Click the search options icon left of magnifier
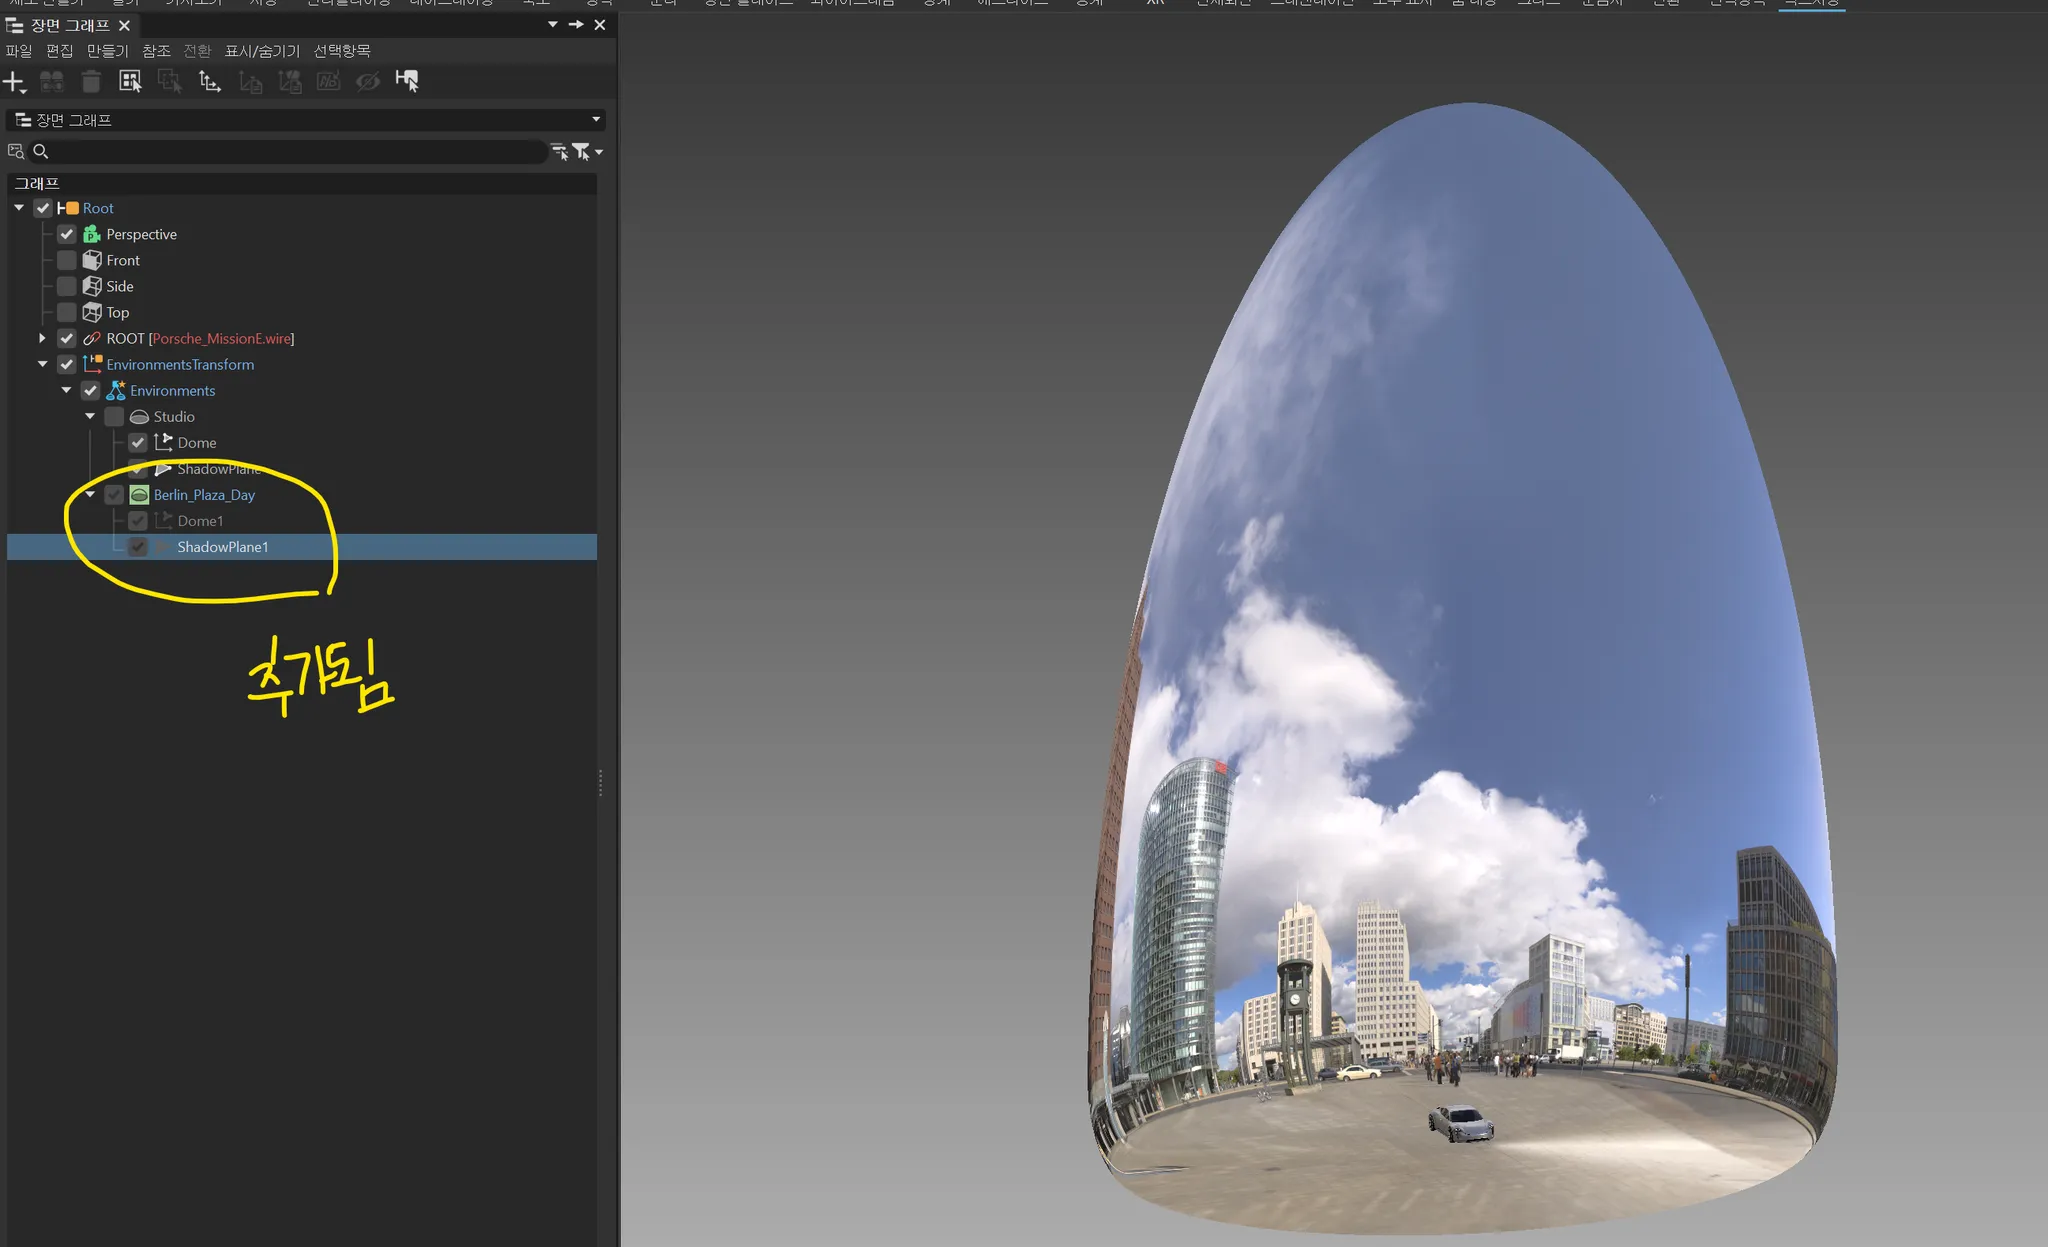 click(x=16, y=152)
